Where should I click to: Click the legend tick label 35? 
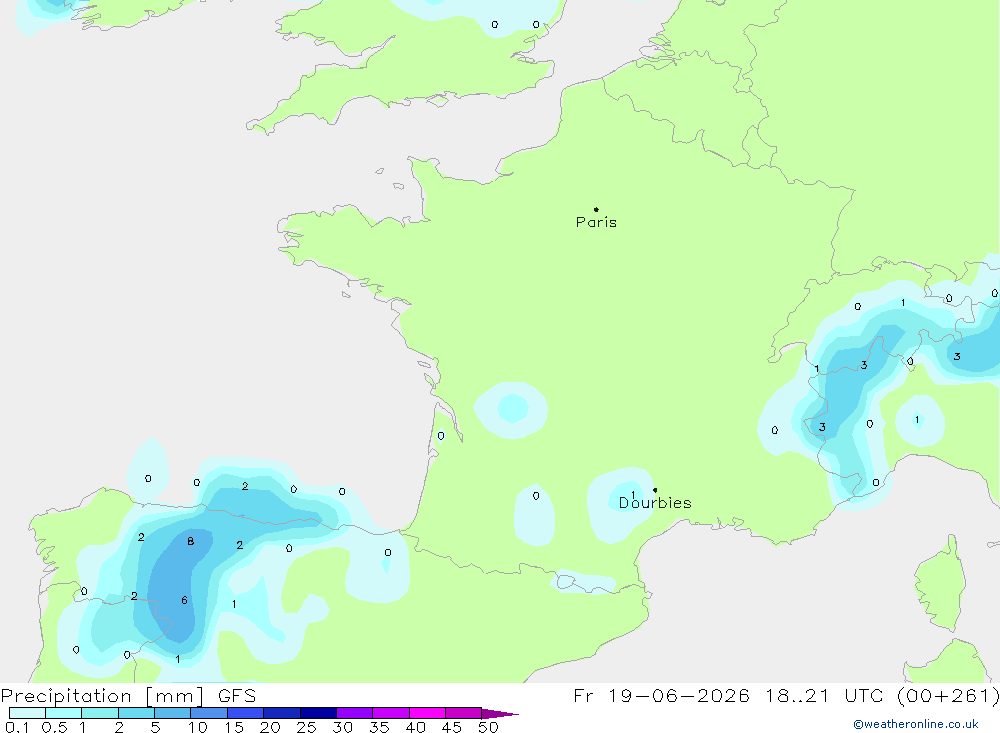pos(379,727)
